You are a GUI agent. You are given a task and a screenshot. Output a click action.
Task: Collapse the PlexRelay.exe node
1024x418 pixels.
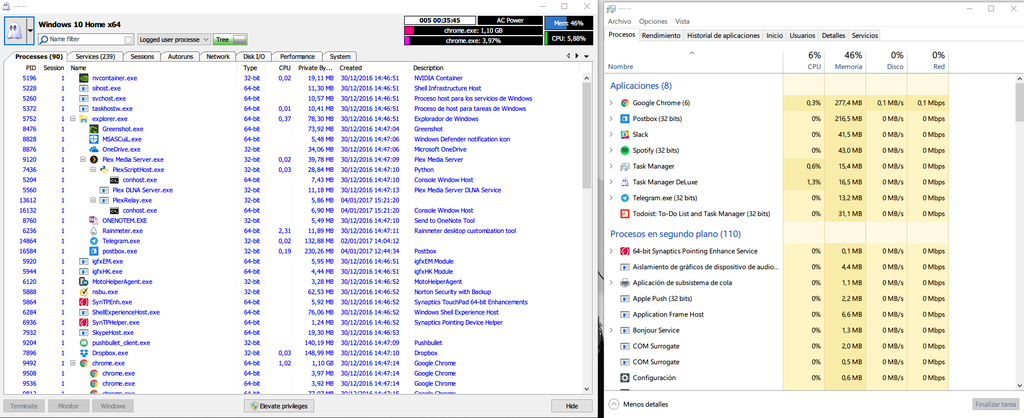click(x=93, y=201)
